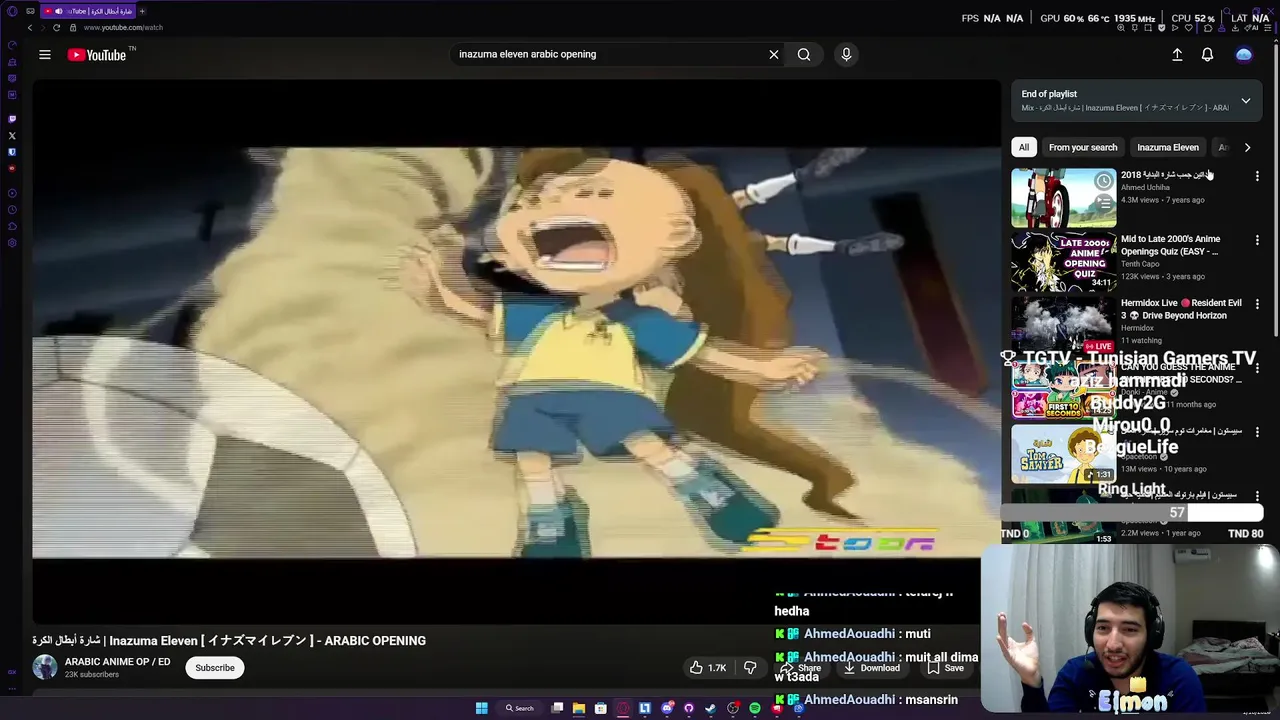Open OBS Studio from the taskbar
Image resolution: width=1280 pixels, height=720 pixels.
coord(733,708)
